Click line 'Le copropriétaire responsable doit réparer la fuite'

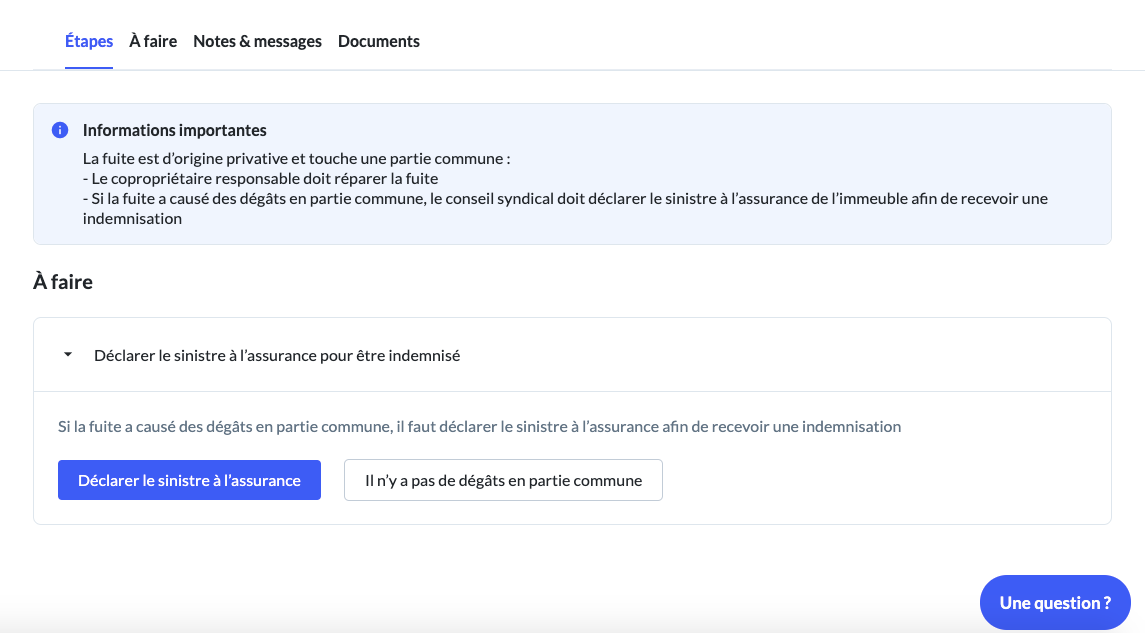(x=260, y=179)
